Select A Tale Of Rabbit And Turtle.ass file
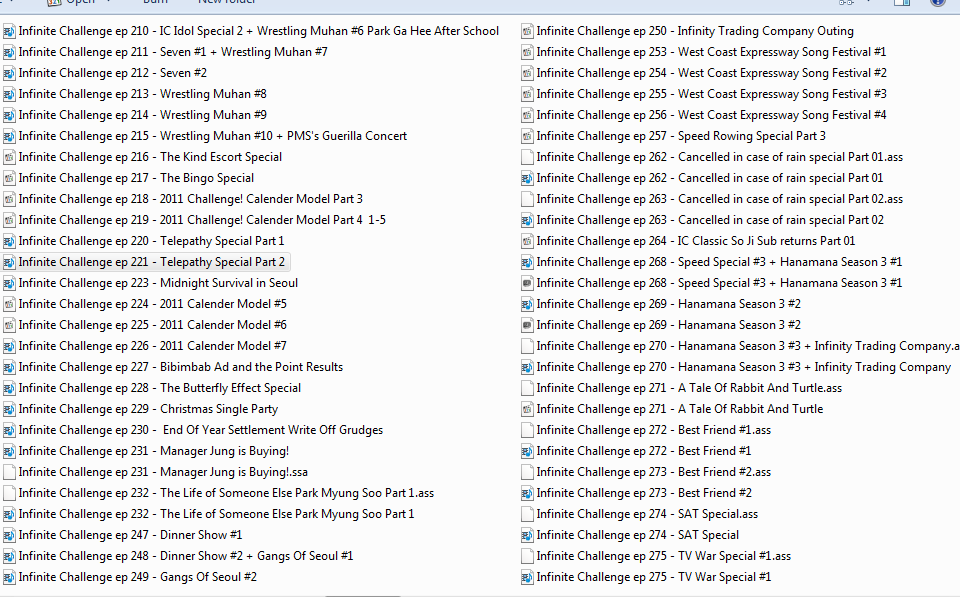Image resolution: width=960 pixels, height=597 pixels. pos(688,388)
